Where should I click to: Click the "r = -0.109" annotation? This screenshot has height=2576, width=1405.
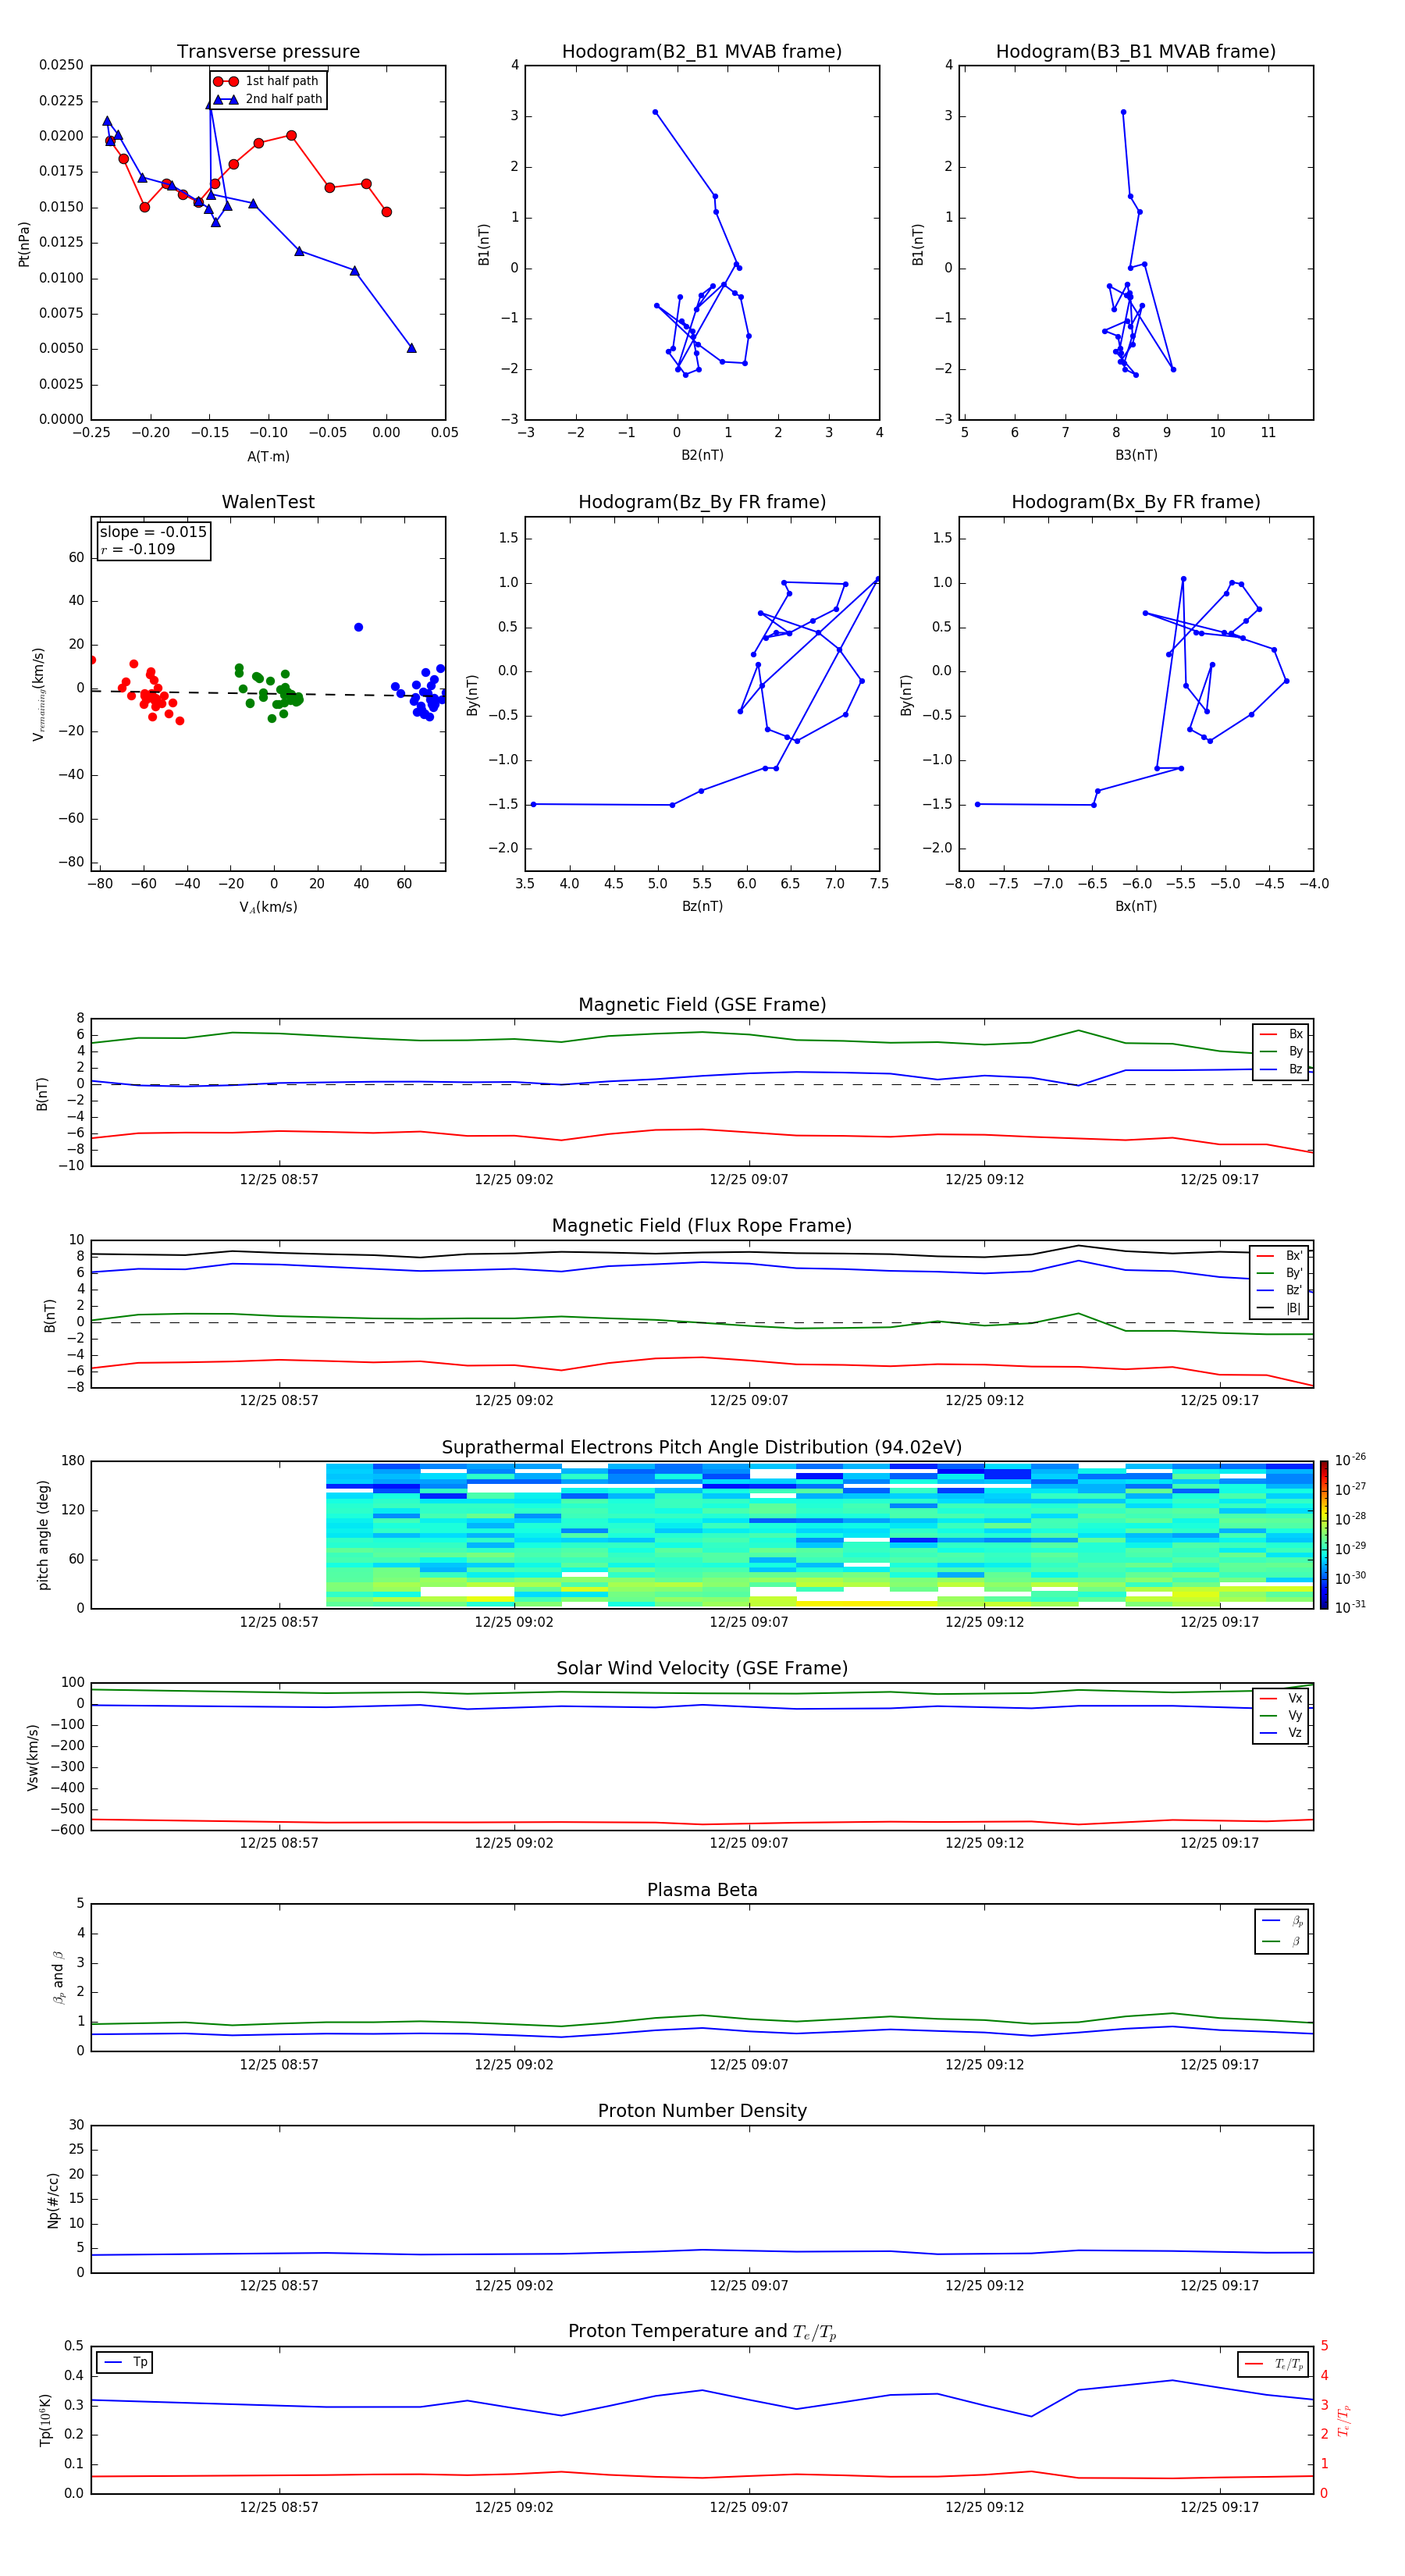pos(137,549)
